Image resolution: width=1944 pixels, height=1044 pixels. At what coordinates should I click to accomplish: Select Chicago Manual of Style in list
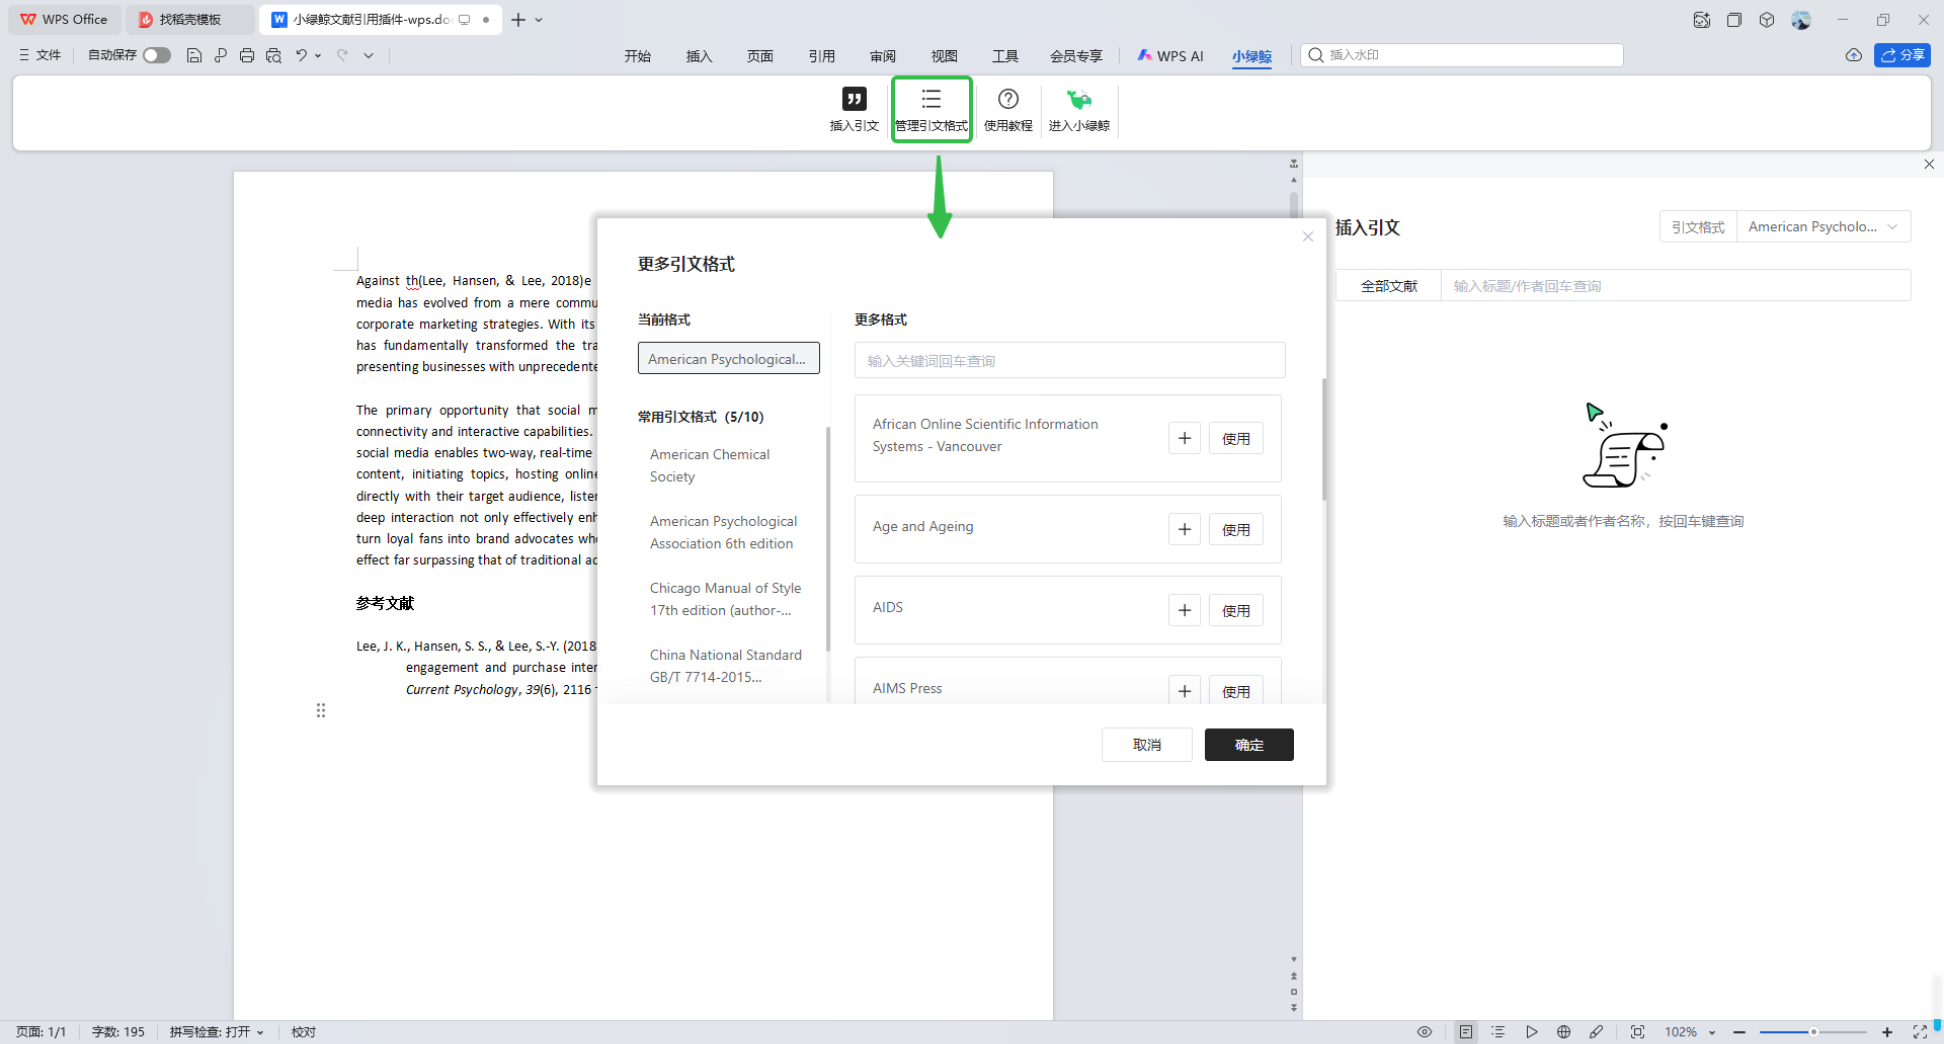(x=725, y=599)
